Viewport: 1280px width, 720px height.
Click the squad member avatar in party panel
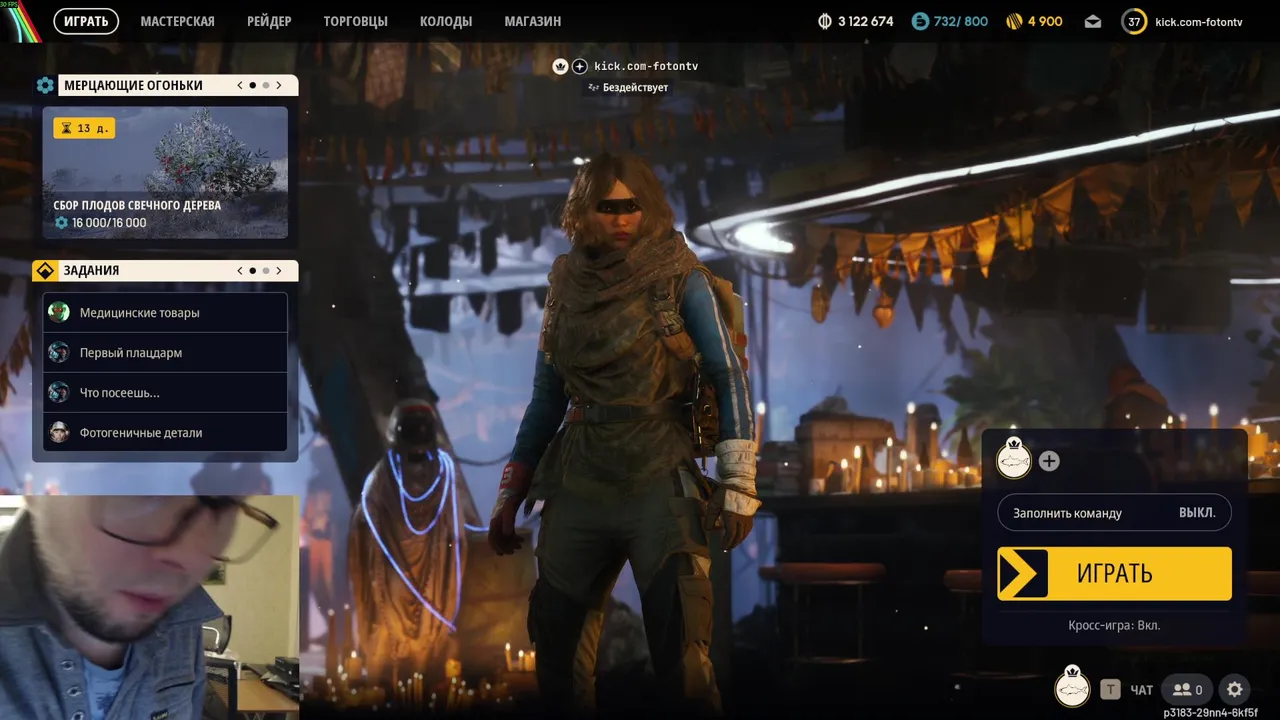point(1014,460)
